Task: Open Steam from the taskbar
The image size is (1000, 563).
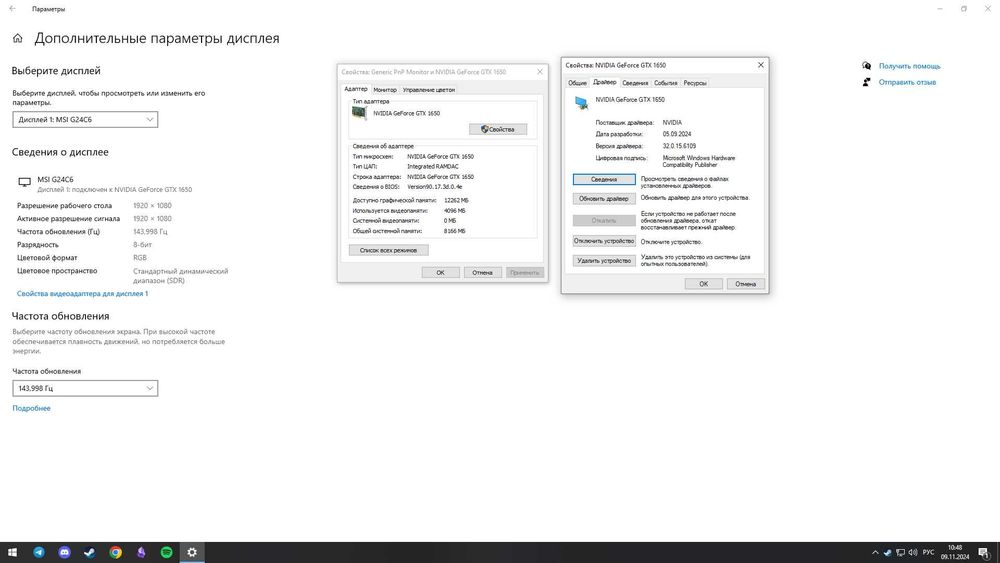Action: point(90,552)
